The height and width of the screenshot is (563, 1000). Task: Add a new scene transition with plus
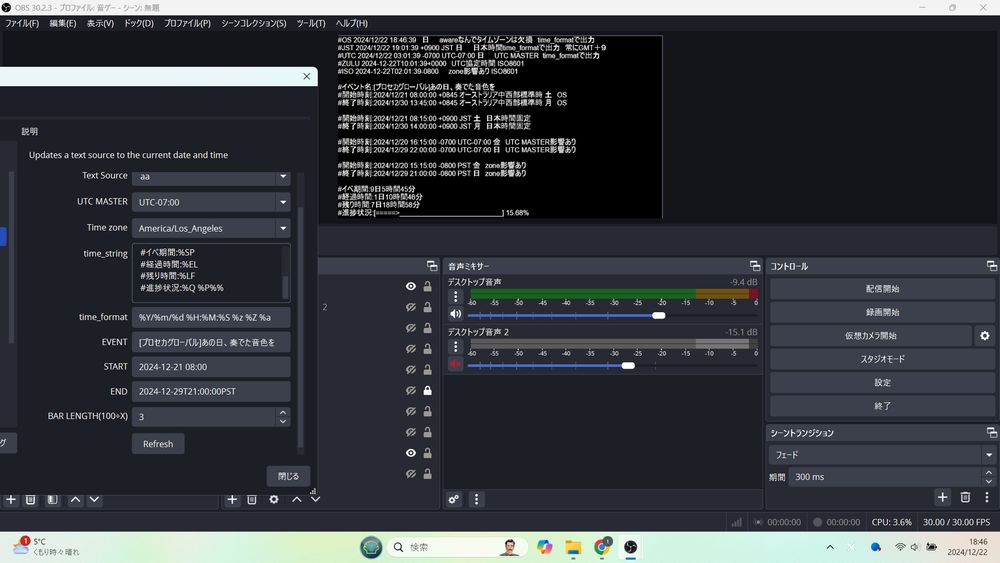coord(942,497)
